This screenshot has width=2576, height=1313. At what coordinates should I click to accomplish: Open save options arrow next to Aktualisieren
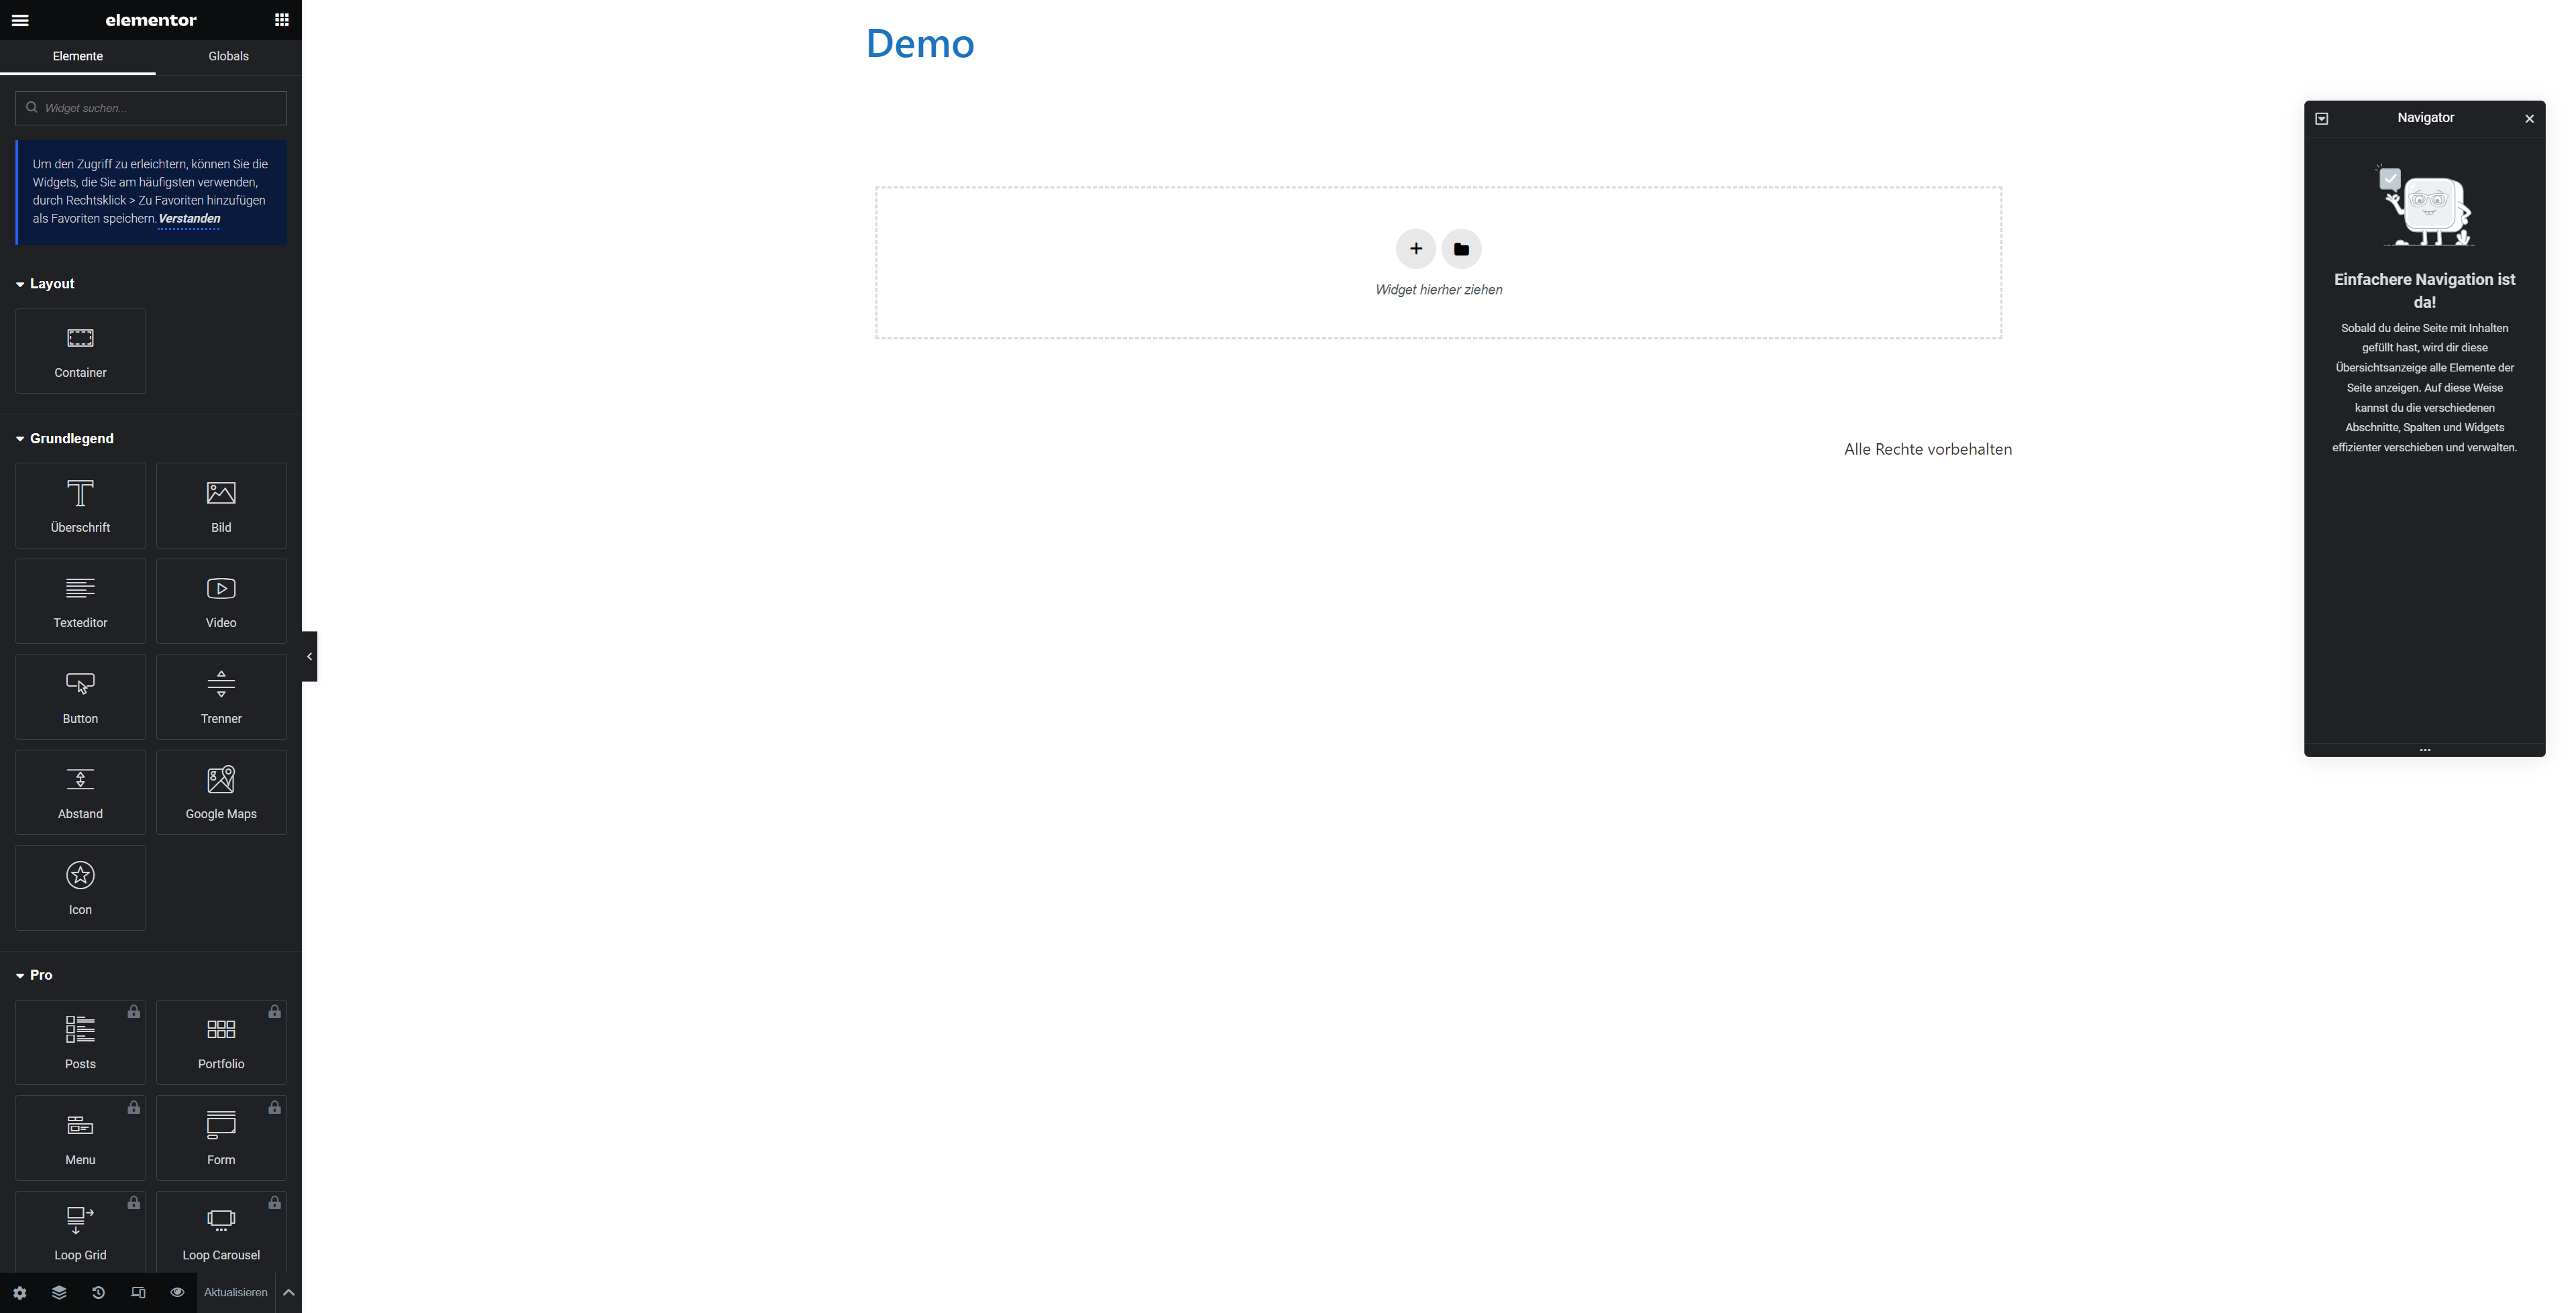click(x=288, y=1292)
